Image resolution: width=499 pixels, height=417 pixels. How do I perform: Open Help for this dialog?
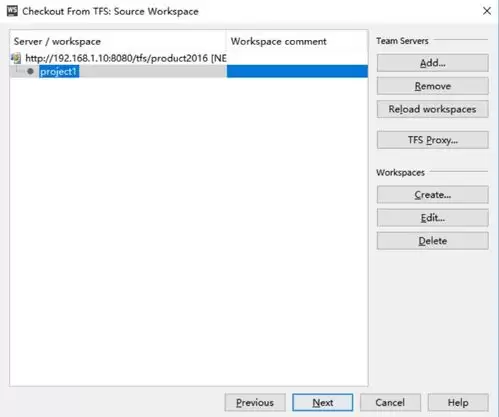coord(458,402)
